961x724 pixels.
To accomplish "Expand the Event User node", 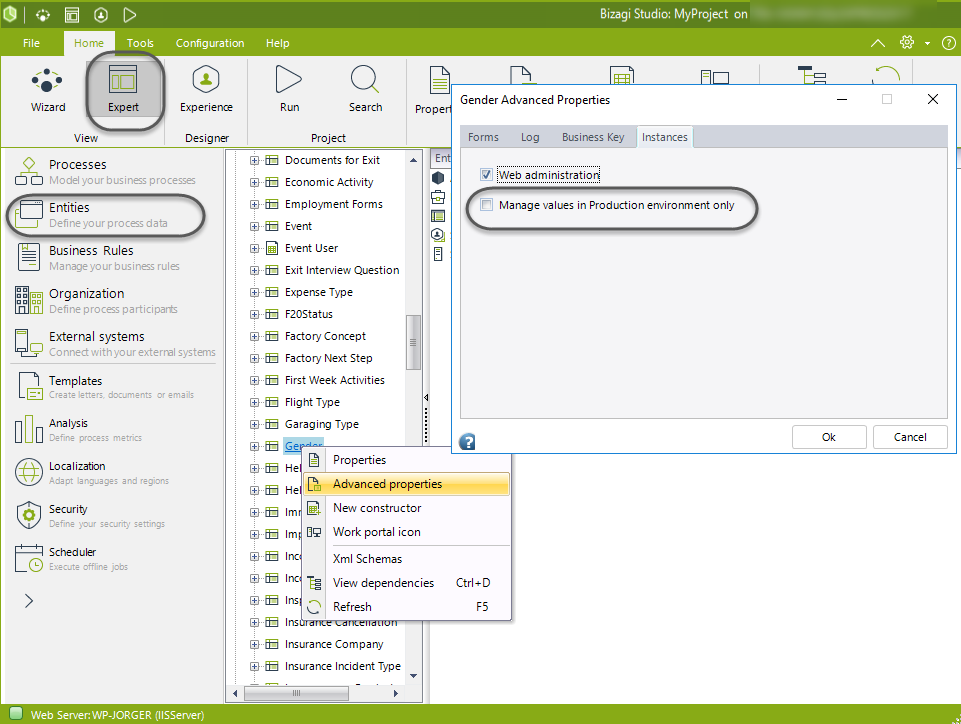I will (x=254, y=249).
